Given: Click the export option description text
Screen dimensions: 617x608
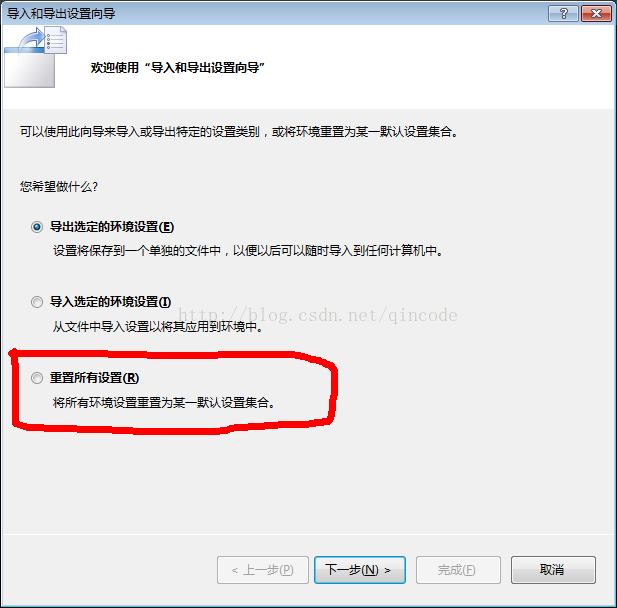Looking at the screenshot, I should (248, 251).
